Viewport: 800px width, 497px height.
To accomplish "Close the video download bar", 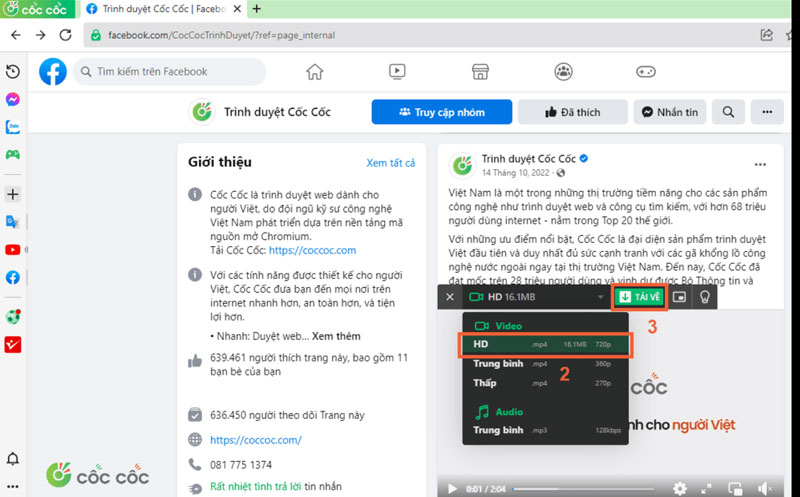I will [449, 297].
